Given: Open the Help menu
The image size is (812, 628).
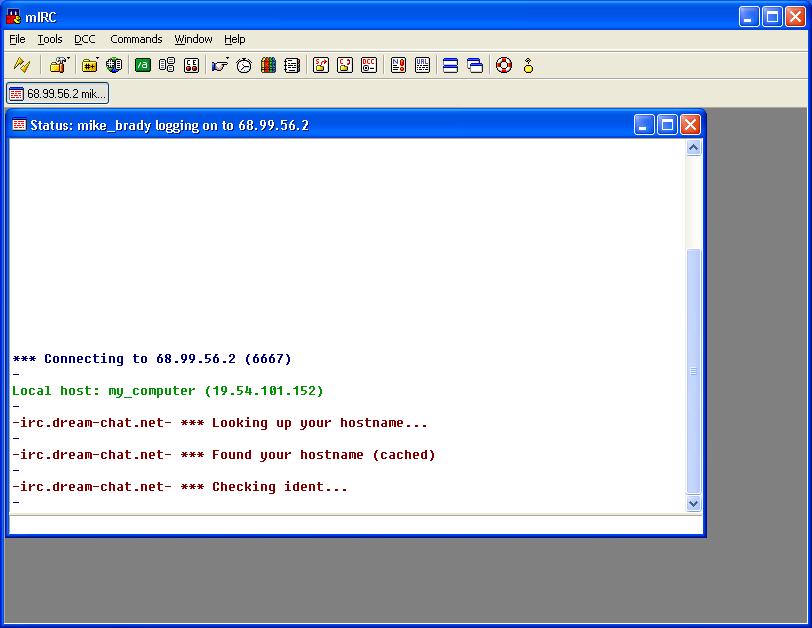Looking at the screenshot, I should [x=235, y=39].
